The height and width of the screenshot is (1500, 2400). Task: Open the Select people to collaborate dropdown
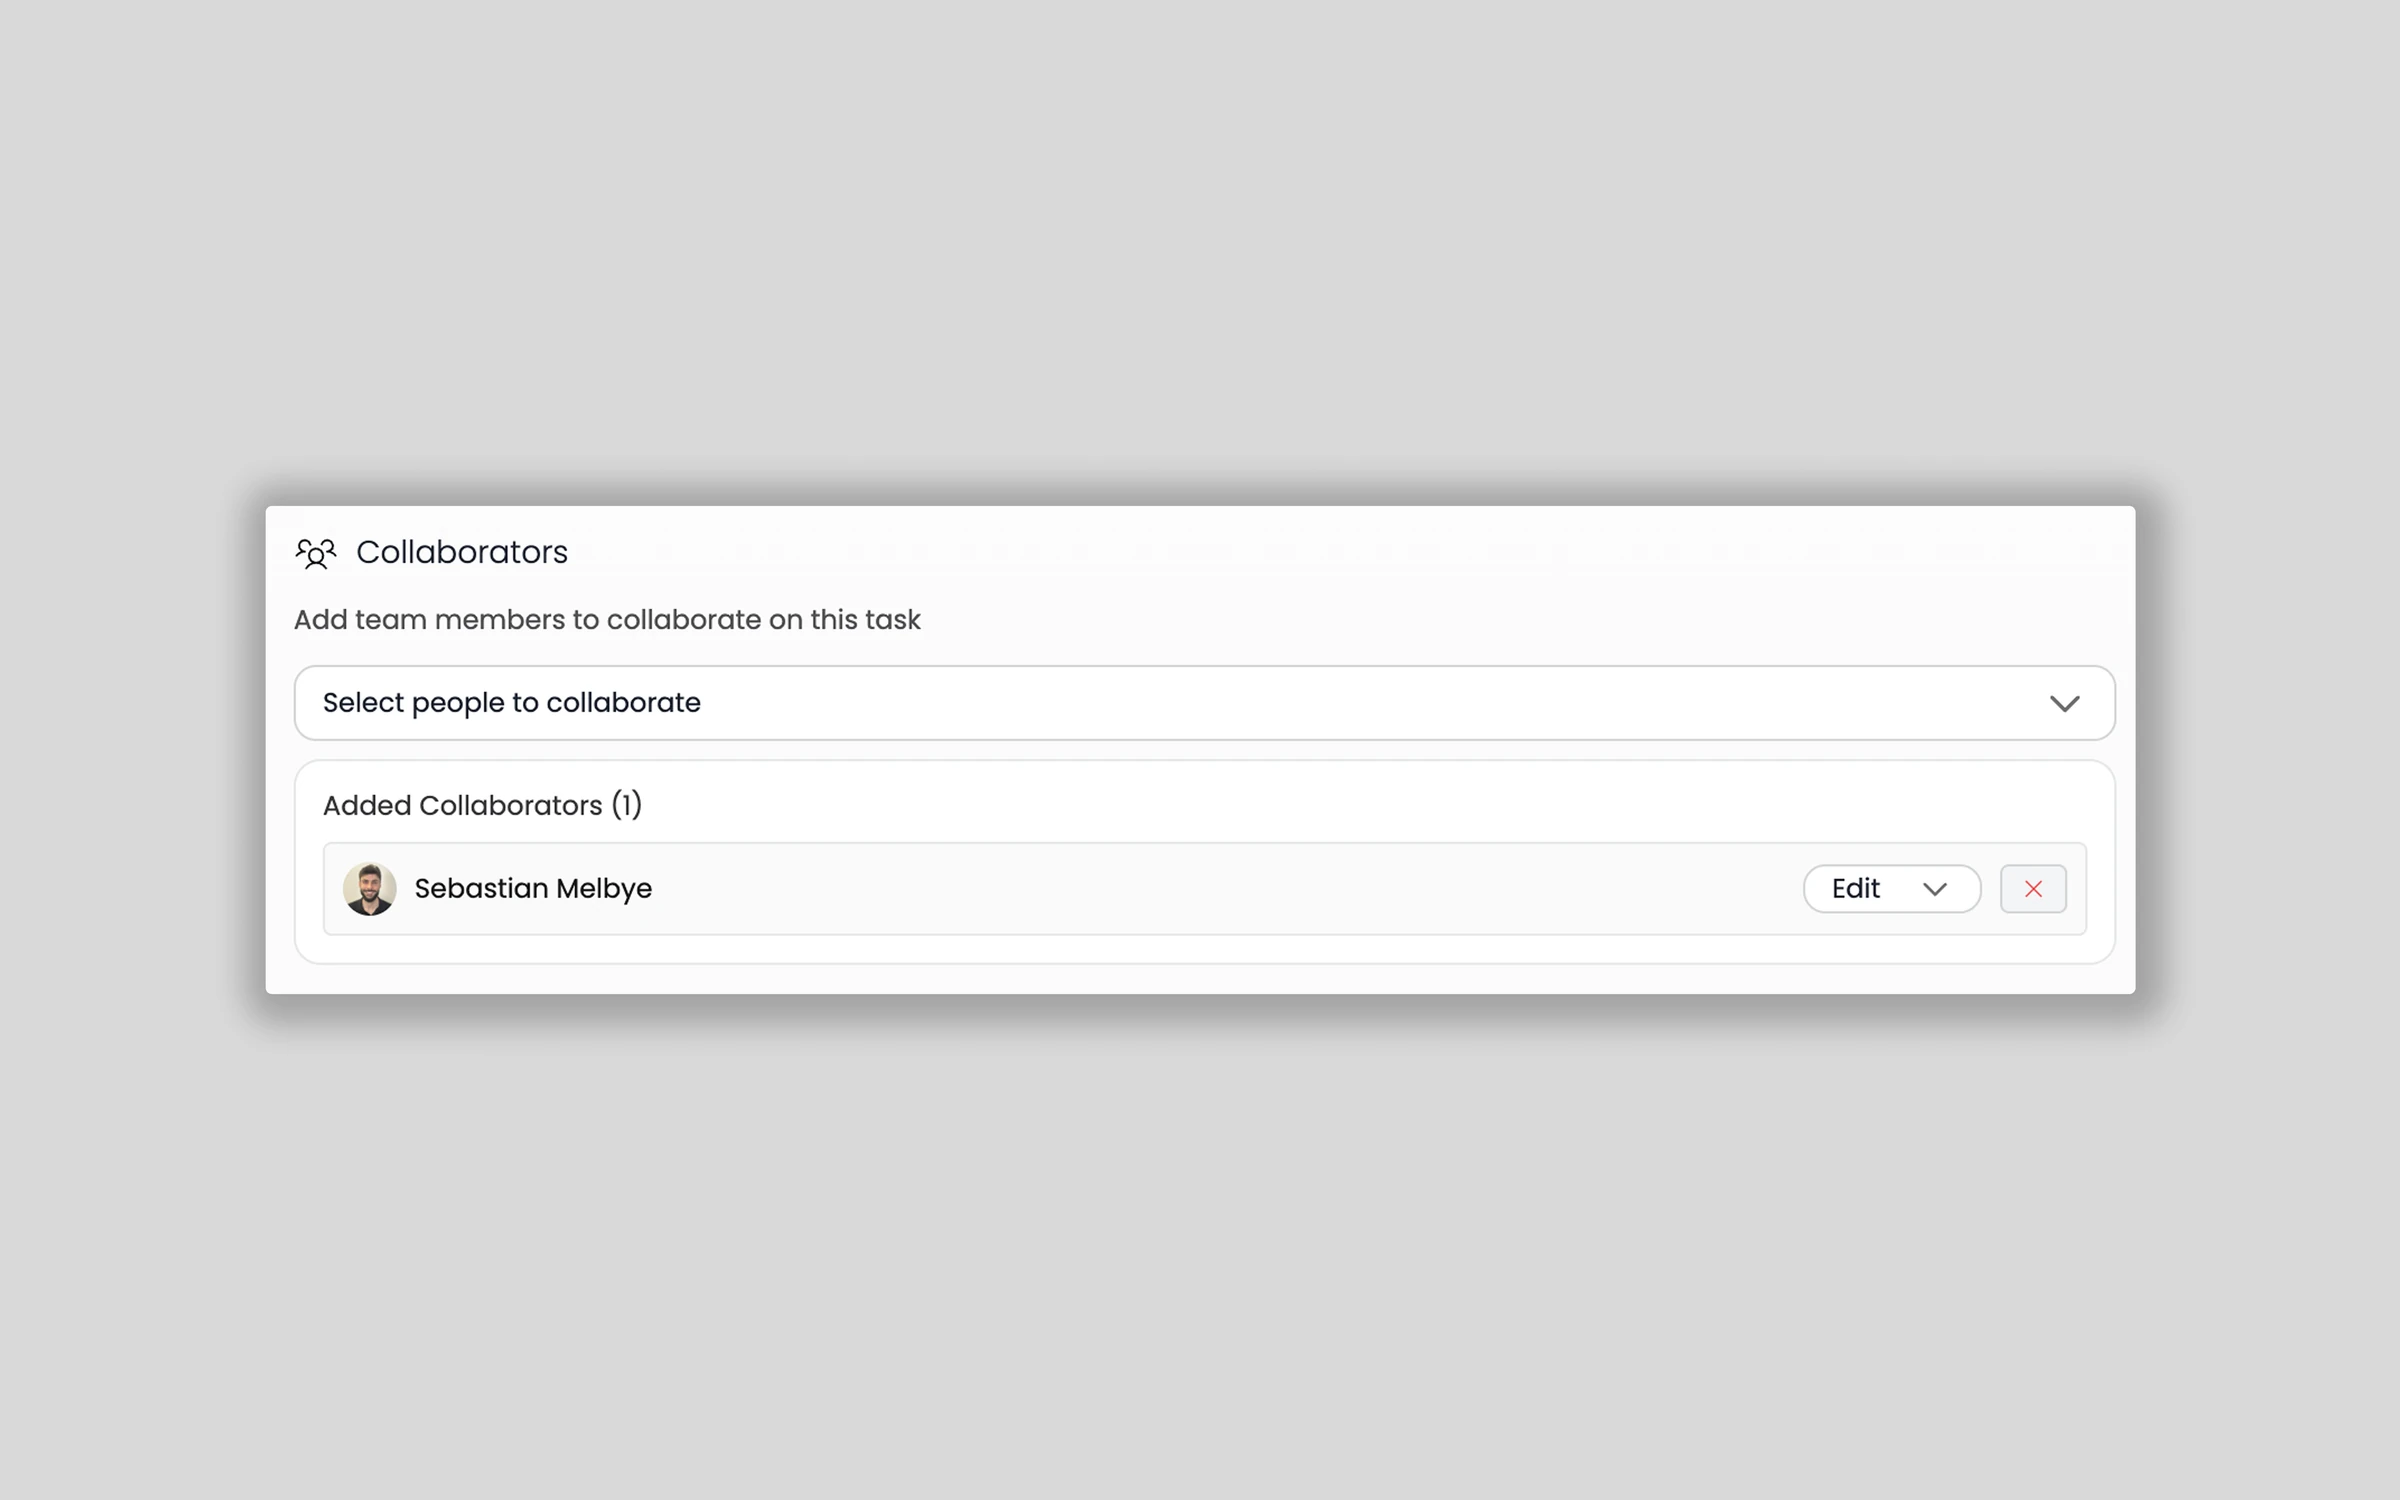tap(1200, 703)
